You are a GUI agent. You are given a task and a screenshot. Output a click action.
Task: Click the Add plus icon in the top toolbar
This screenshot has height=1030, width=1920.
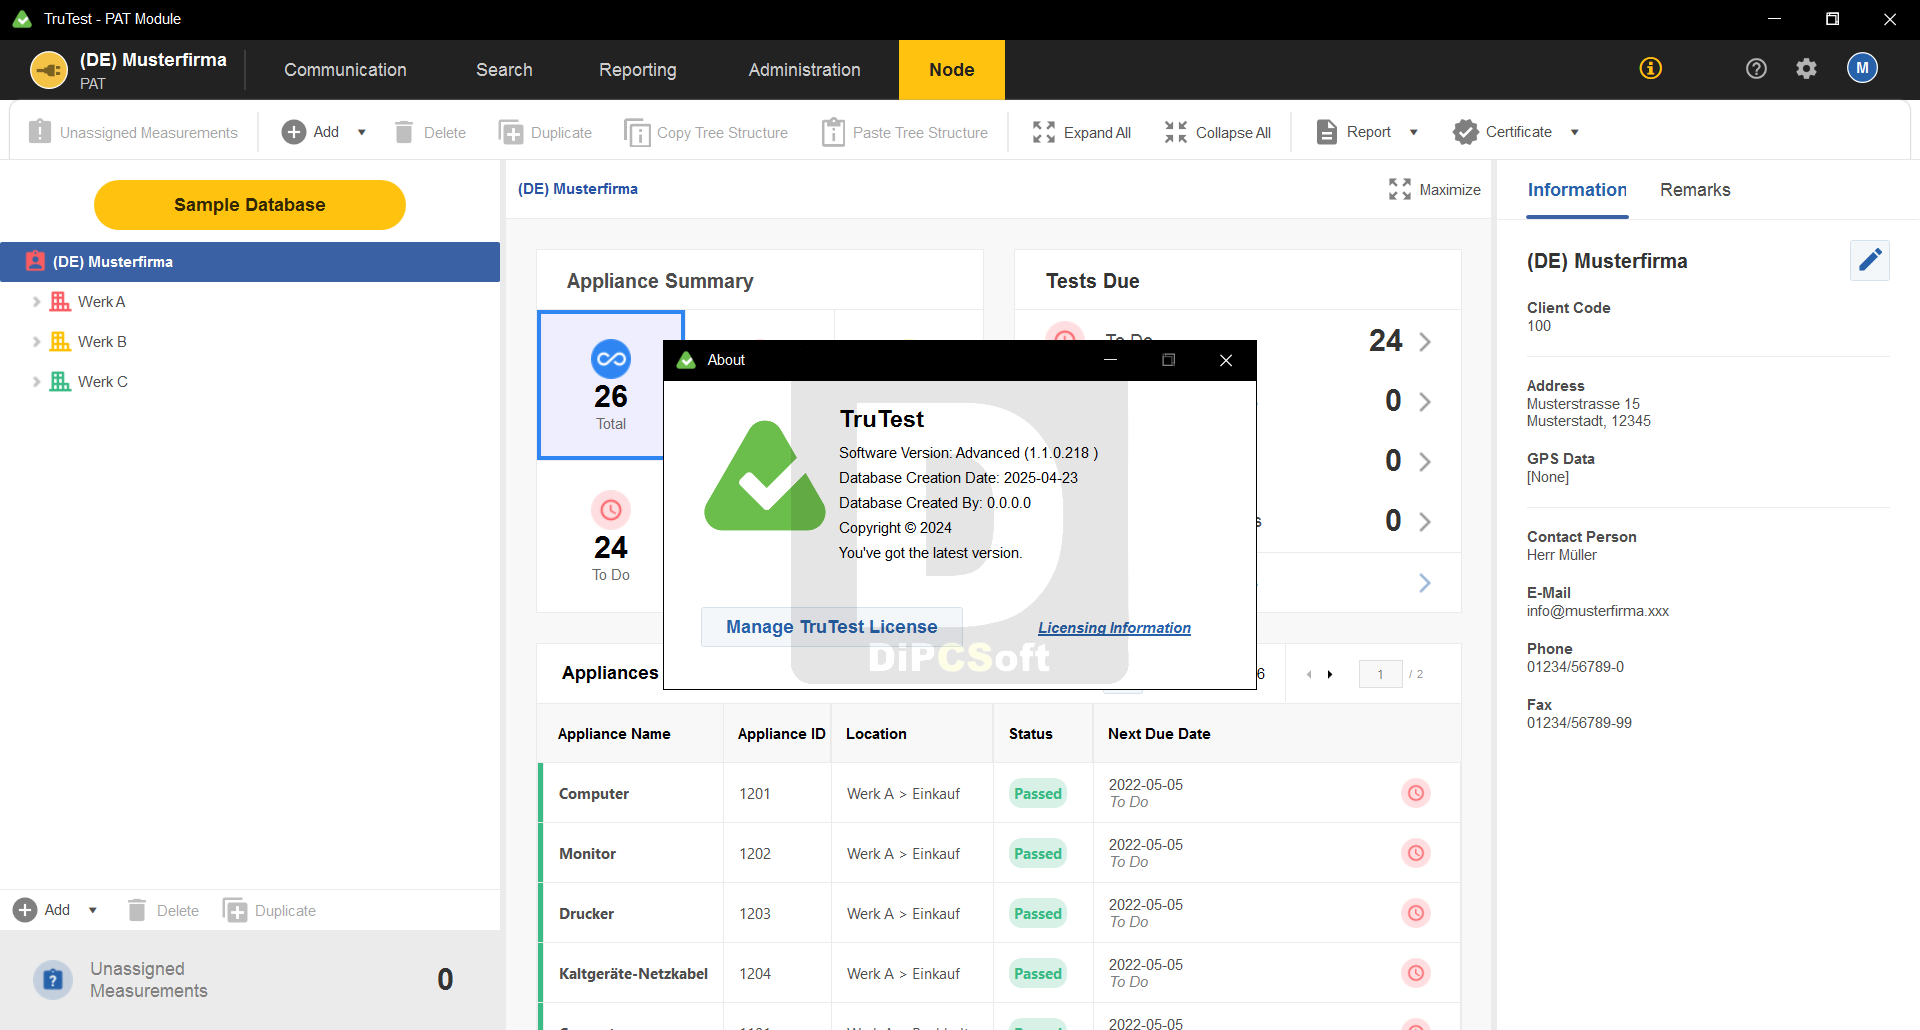(294, 132)
